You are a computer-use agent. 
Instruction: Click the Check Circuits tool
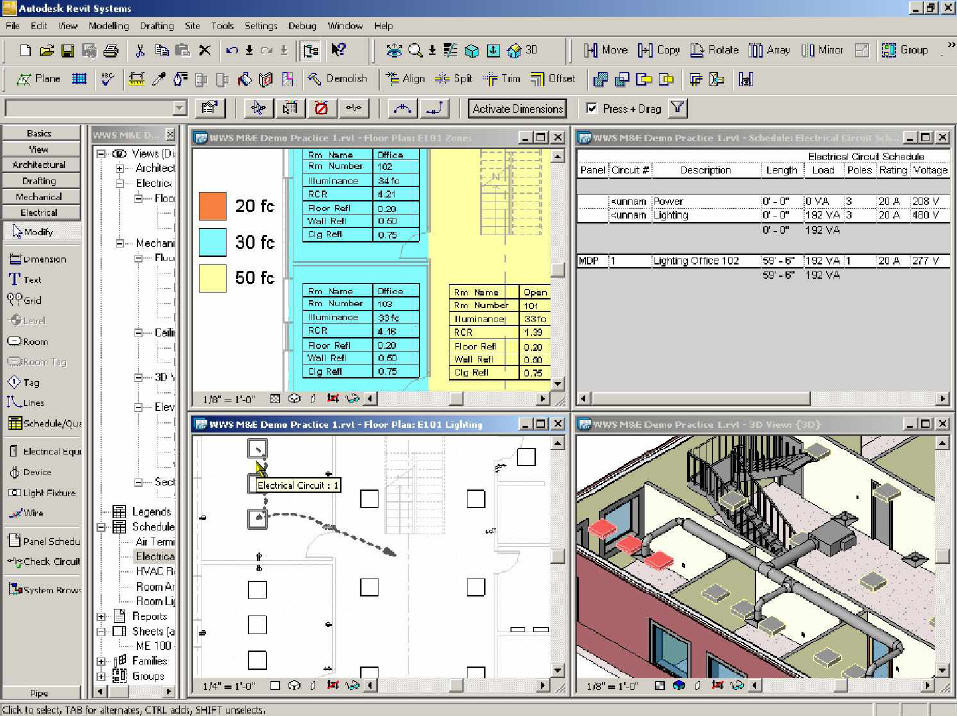click(44, 562)
